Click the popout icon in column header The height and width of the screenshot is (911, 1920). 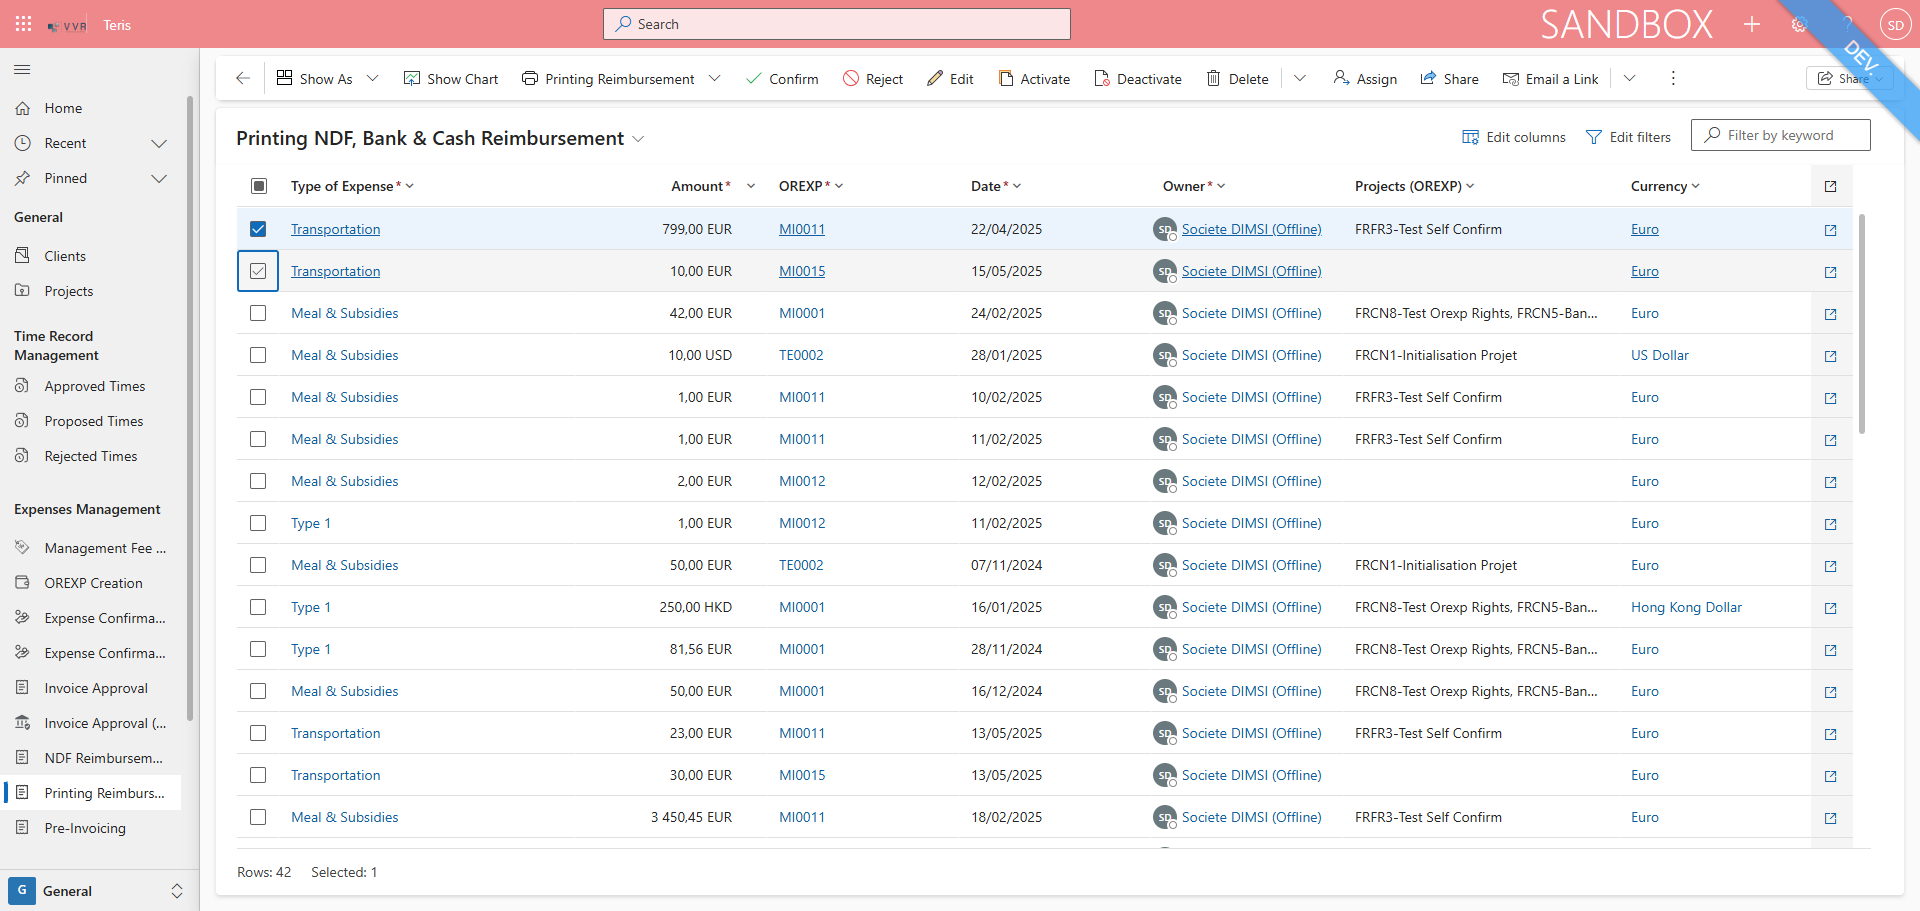point(1830,186)
